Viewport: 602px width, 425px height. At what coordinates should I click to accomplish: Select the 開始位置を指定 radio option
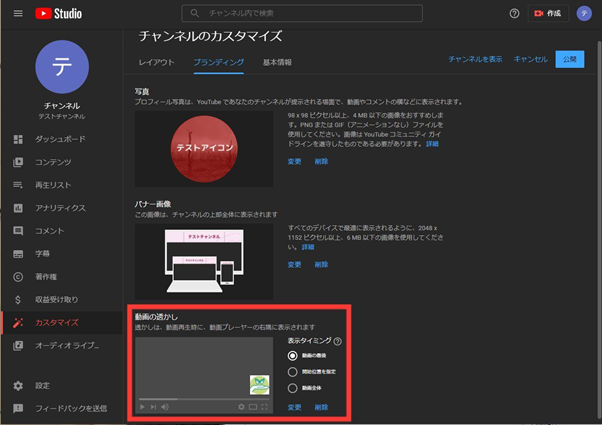pyautogui.click(x=293, y=371)
